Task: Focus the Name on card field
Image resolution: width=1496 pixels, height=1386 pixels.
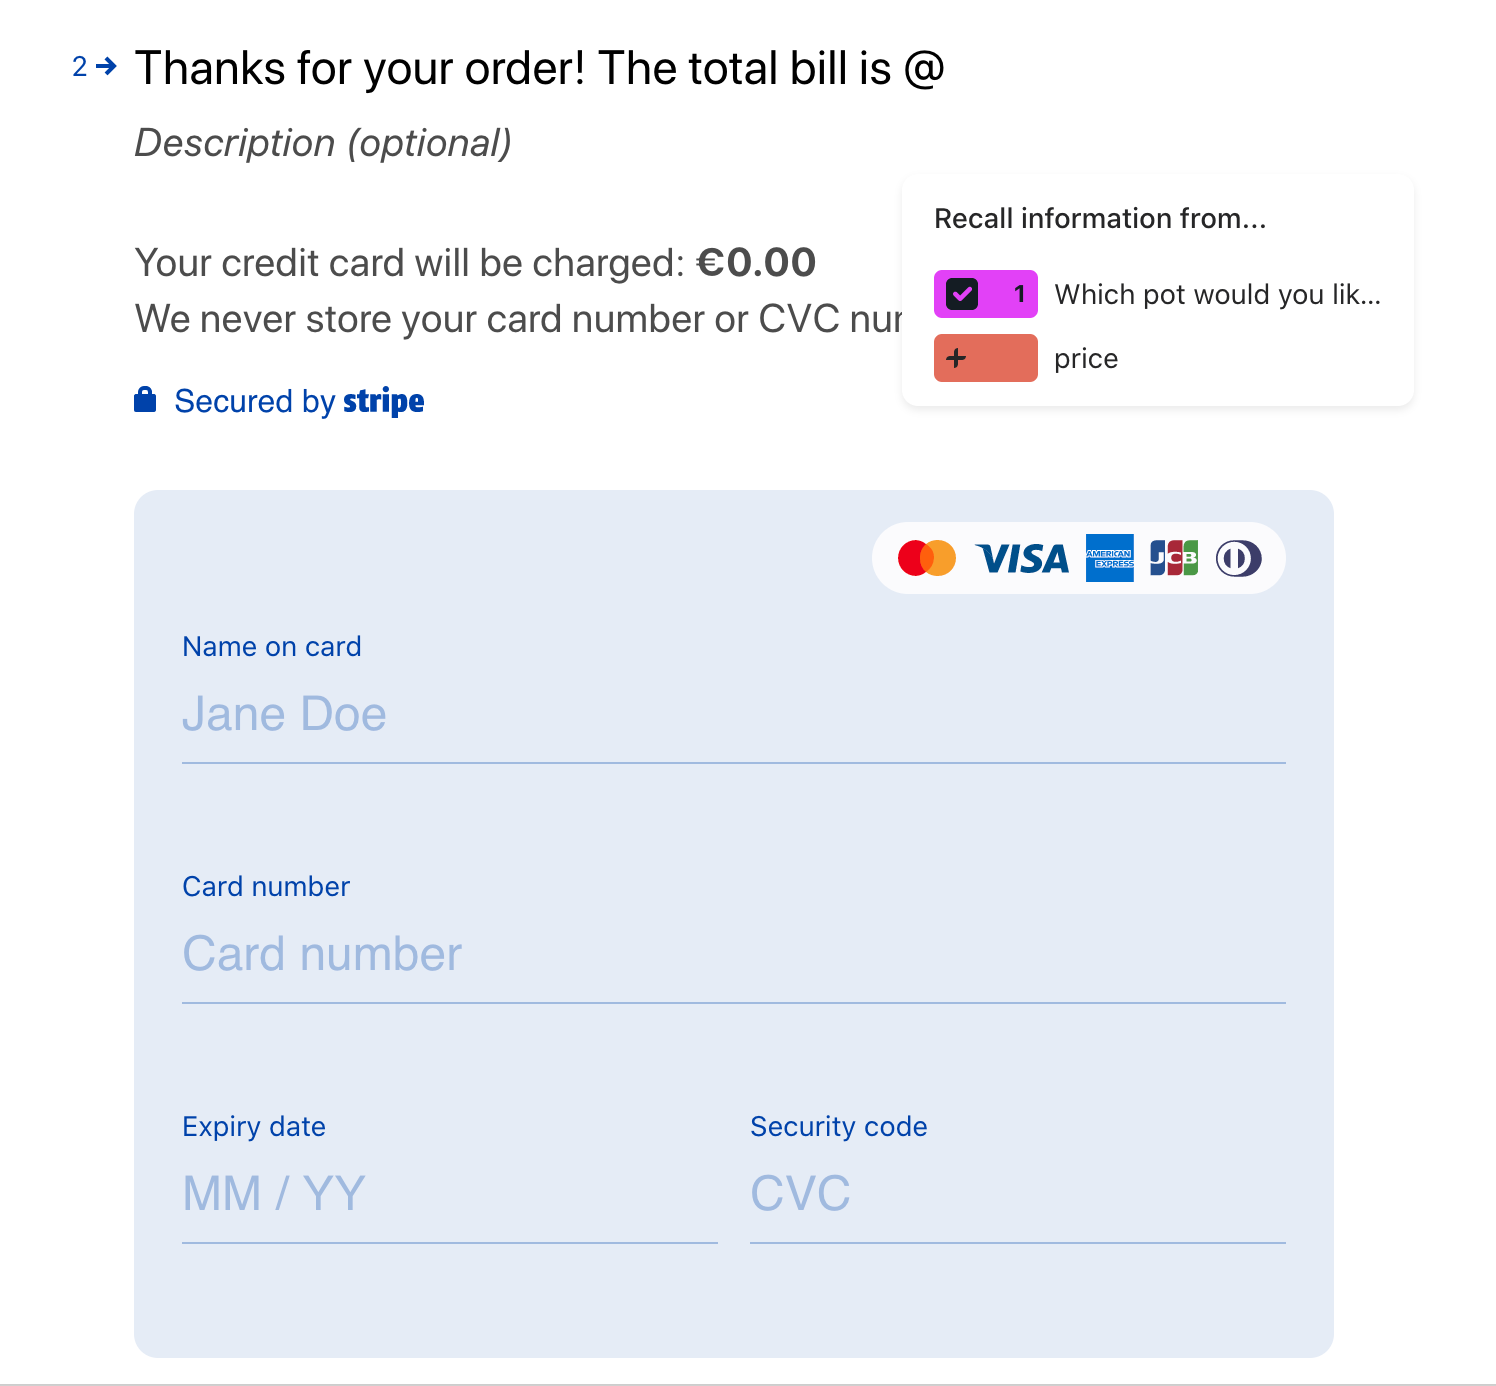Action: 734,714
